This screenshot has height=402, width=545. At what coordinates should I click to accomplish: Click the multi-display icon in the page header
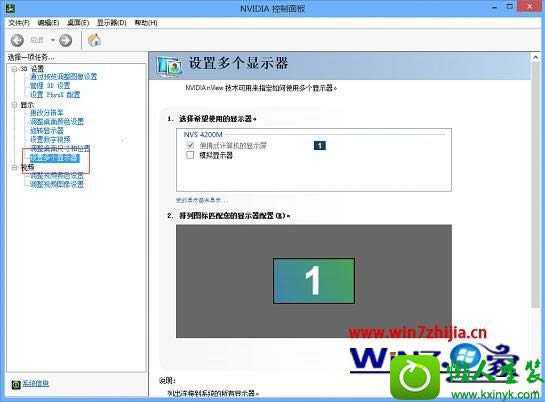(x=169, y=67)
